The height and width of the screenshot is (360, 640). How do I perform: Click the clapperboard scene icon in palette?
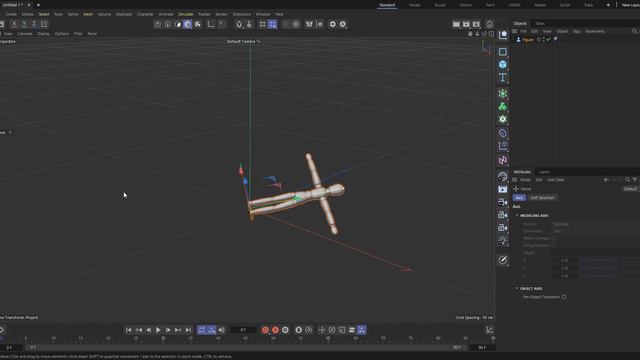[x=502, y=189]
